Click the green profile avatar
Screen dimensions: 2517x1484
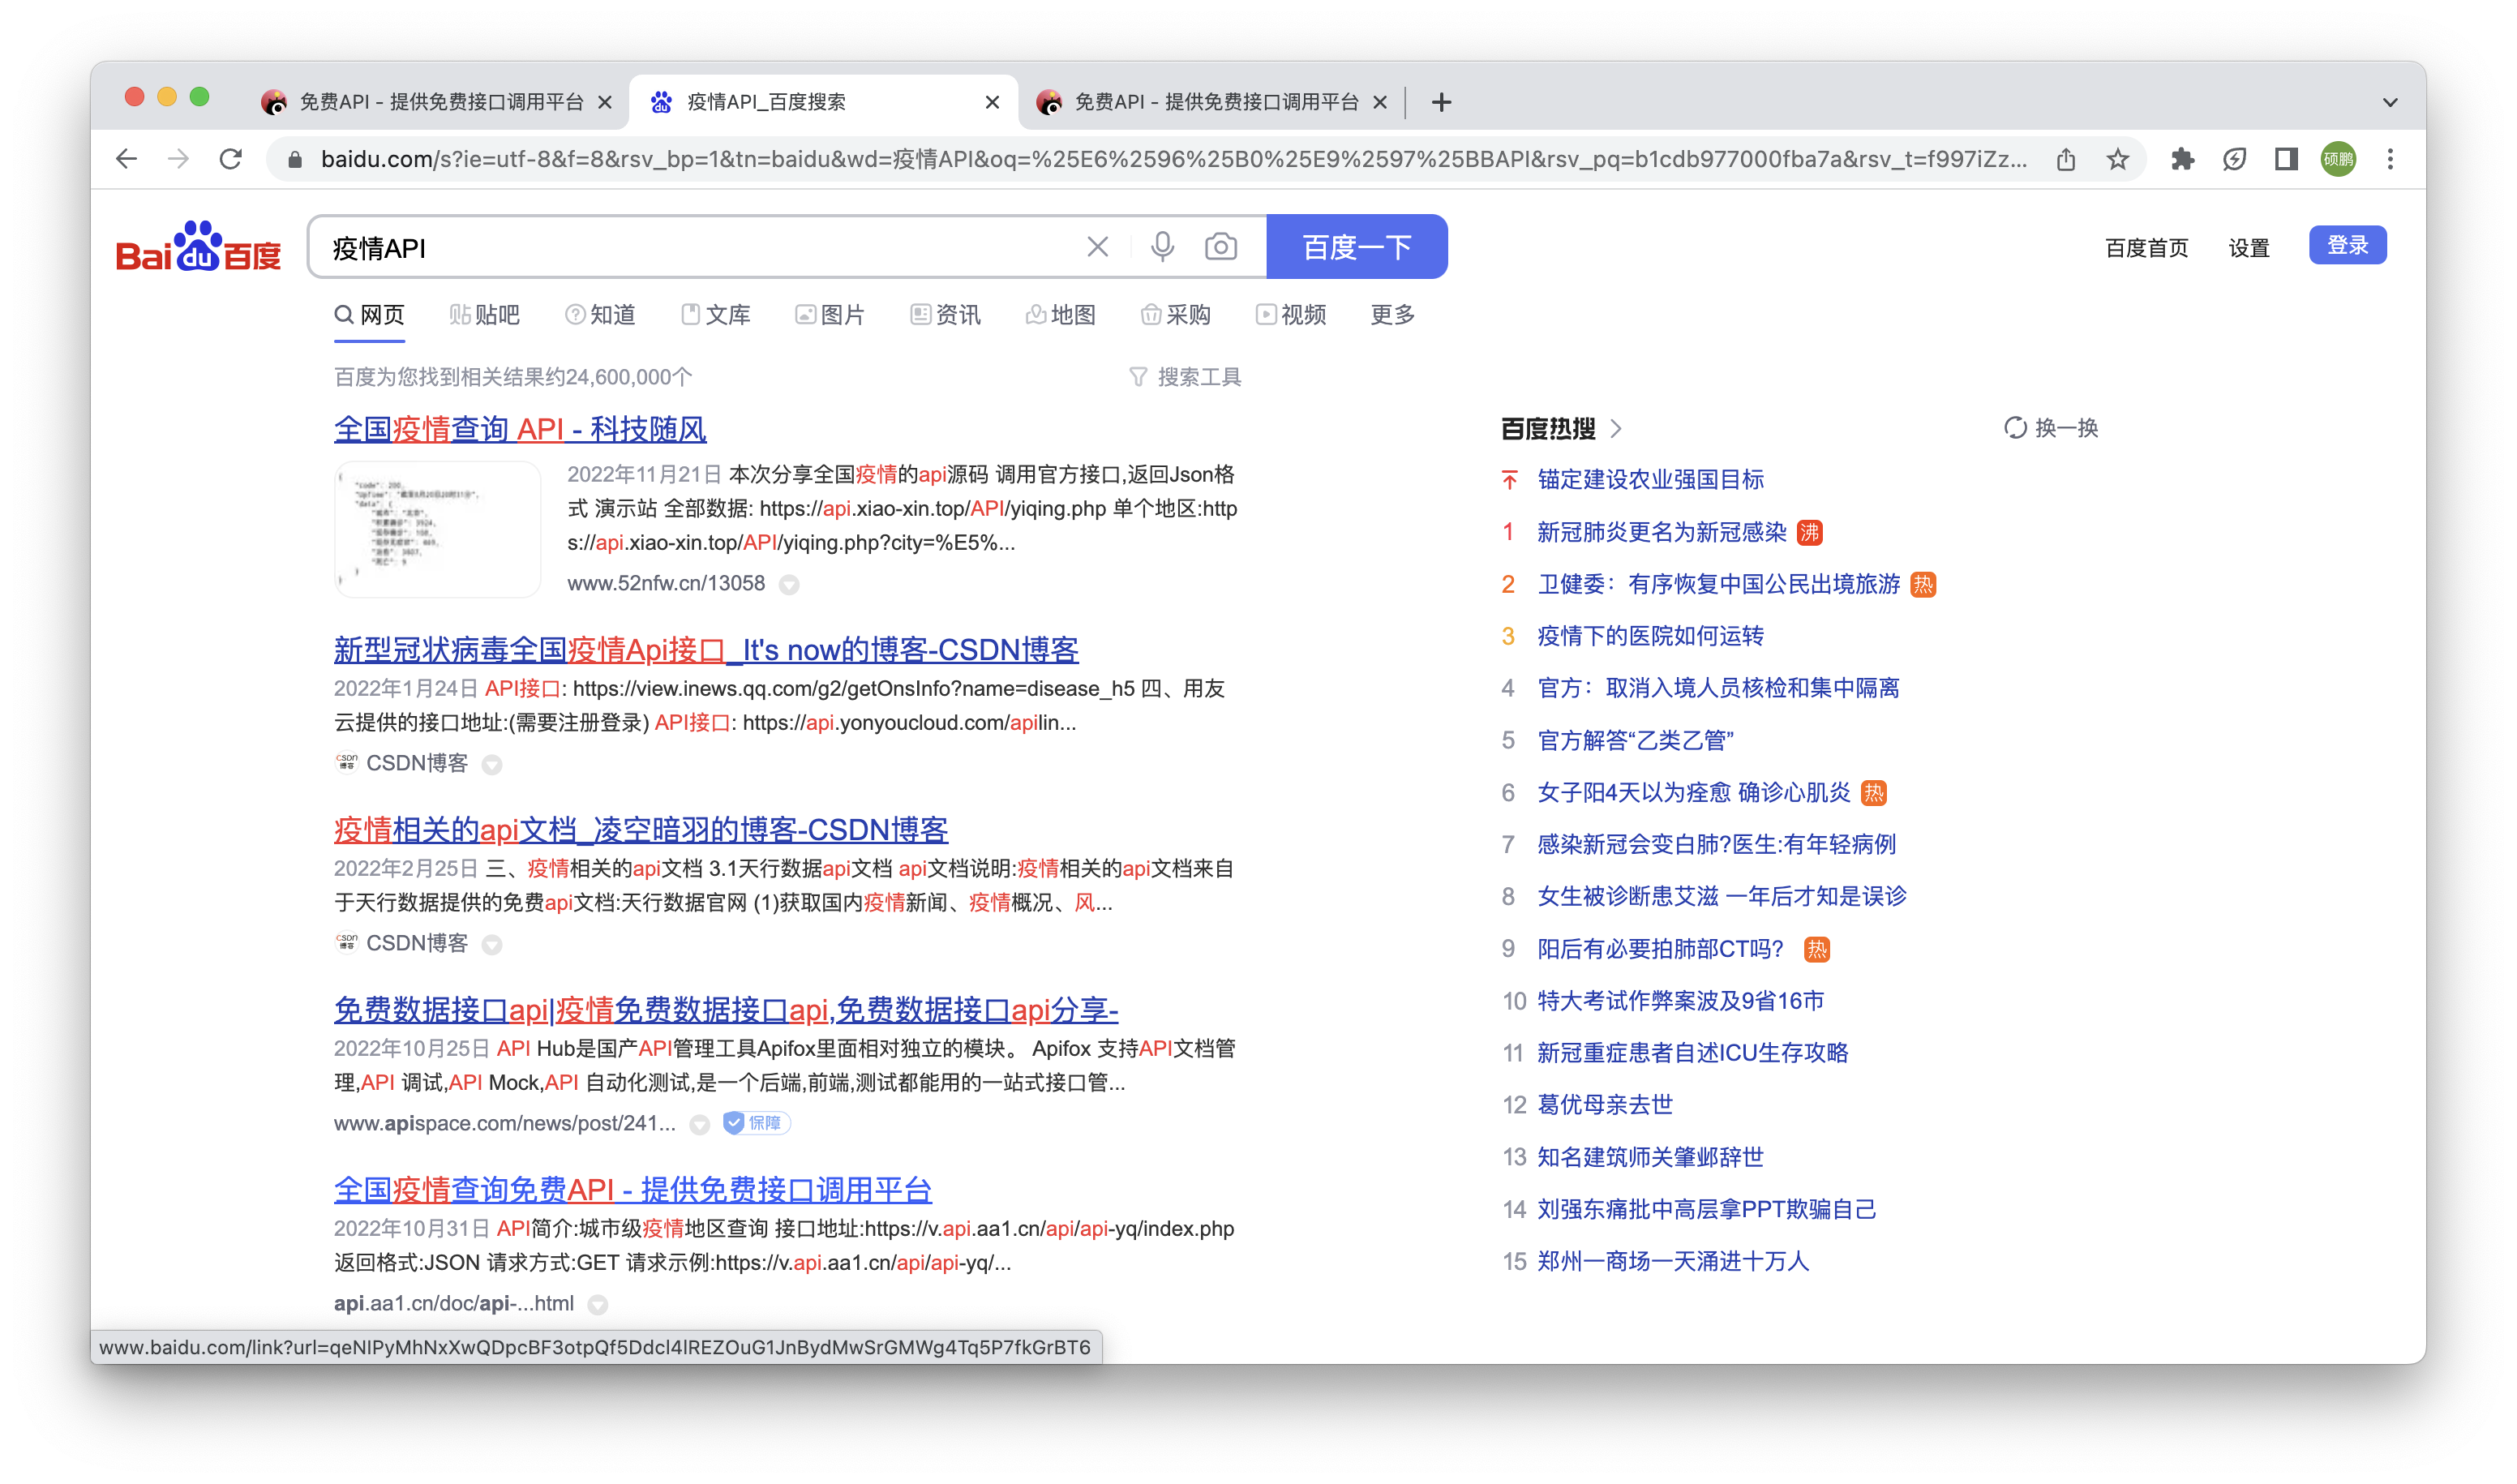coord(2338,159)
